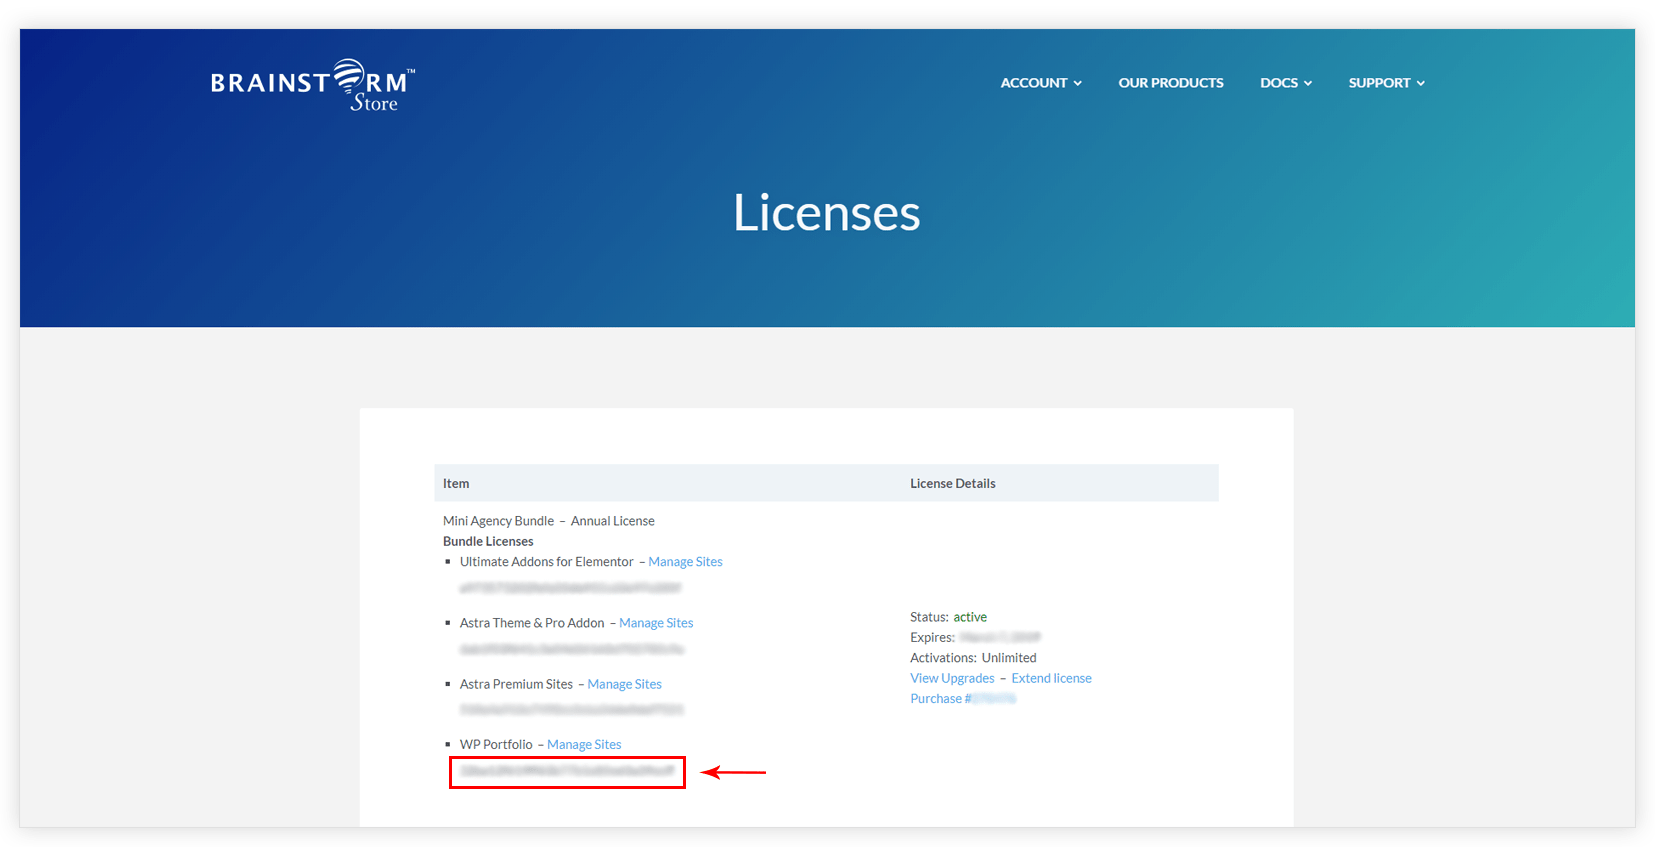Open Manage Sites for Astra Premium Sites
The width and height of the screenshot is (1655, 847).
624,684
